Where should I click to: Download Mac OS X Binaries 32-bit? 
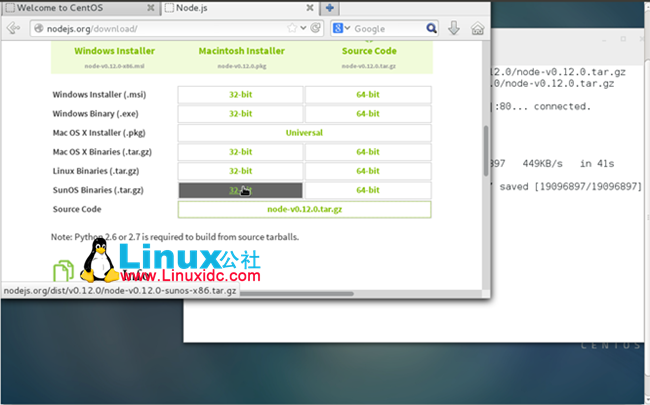tap(240, 152)
